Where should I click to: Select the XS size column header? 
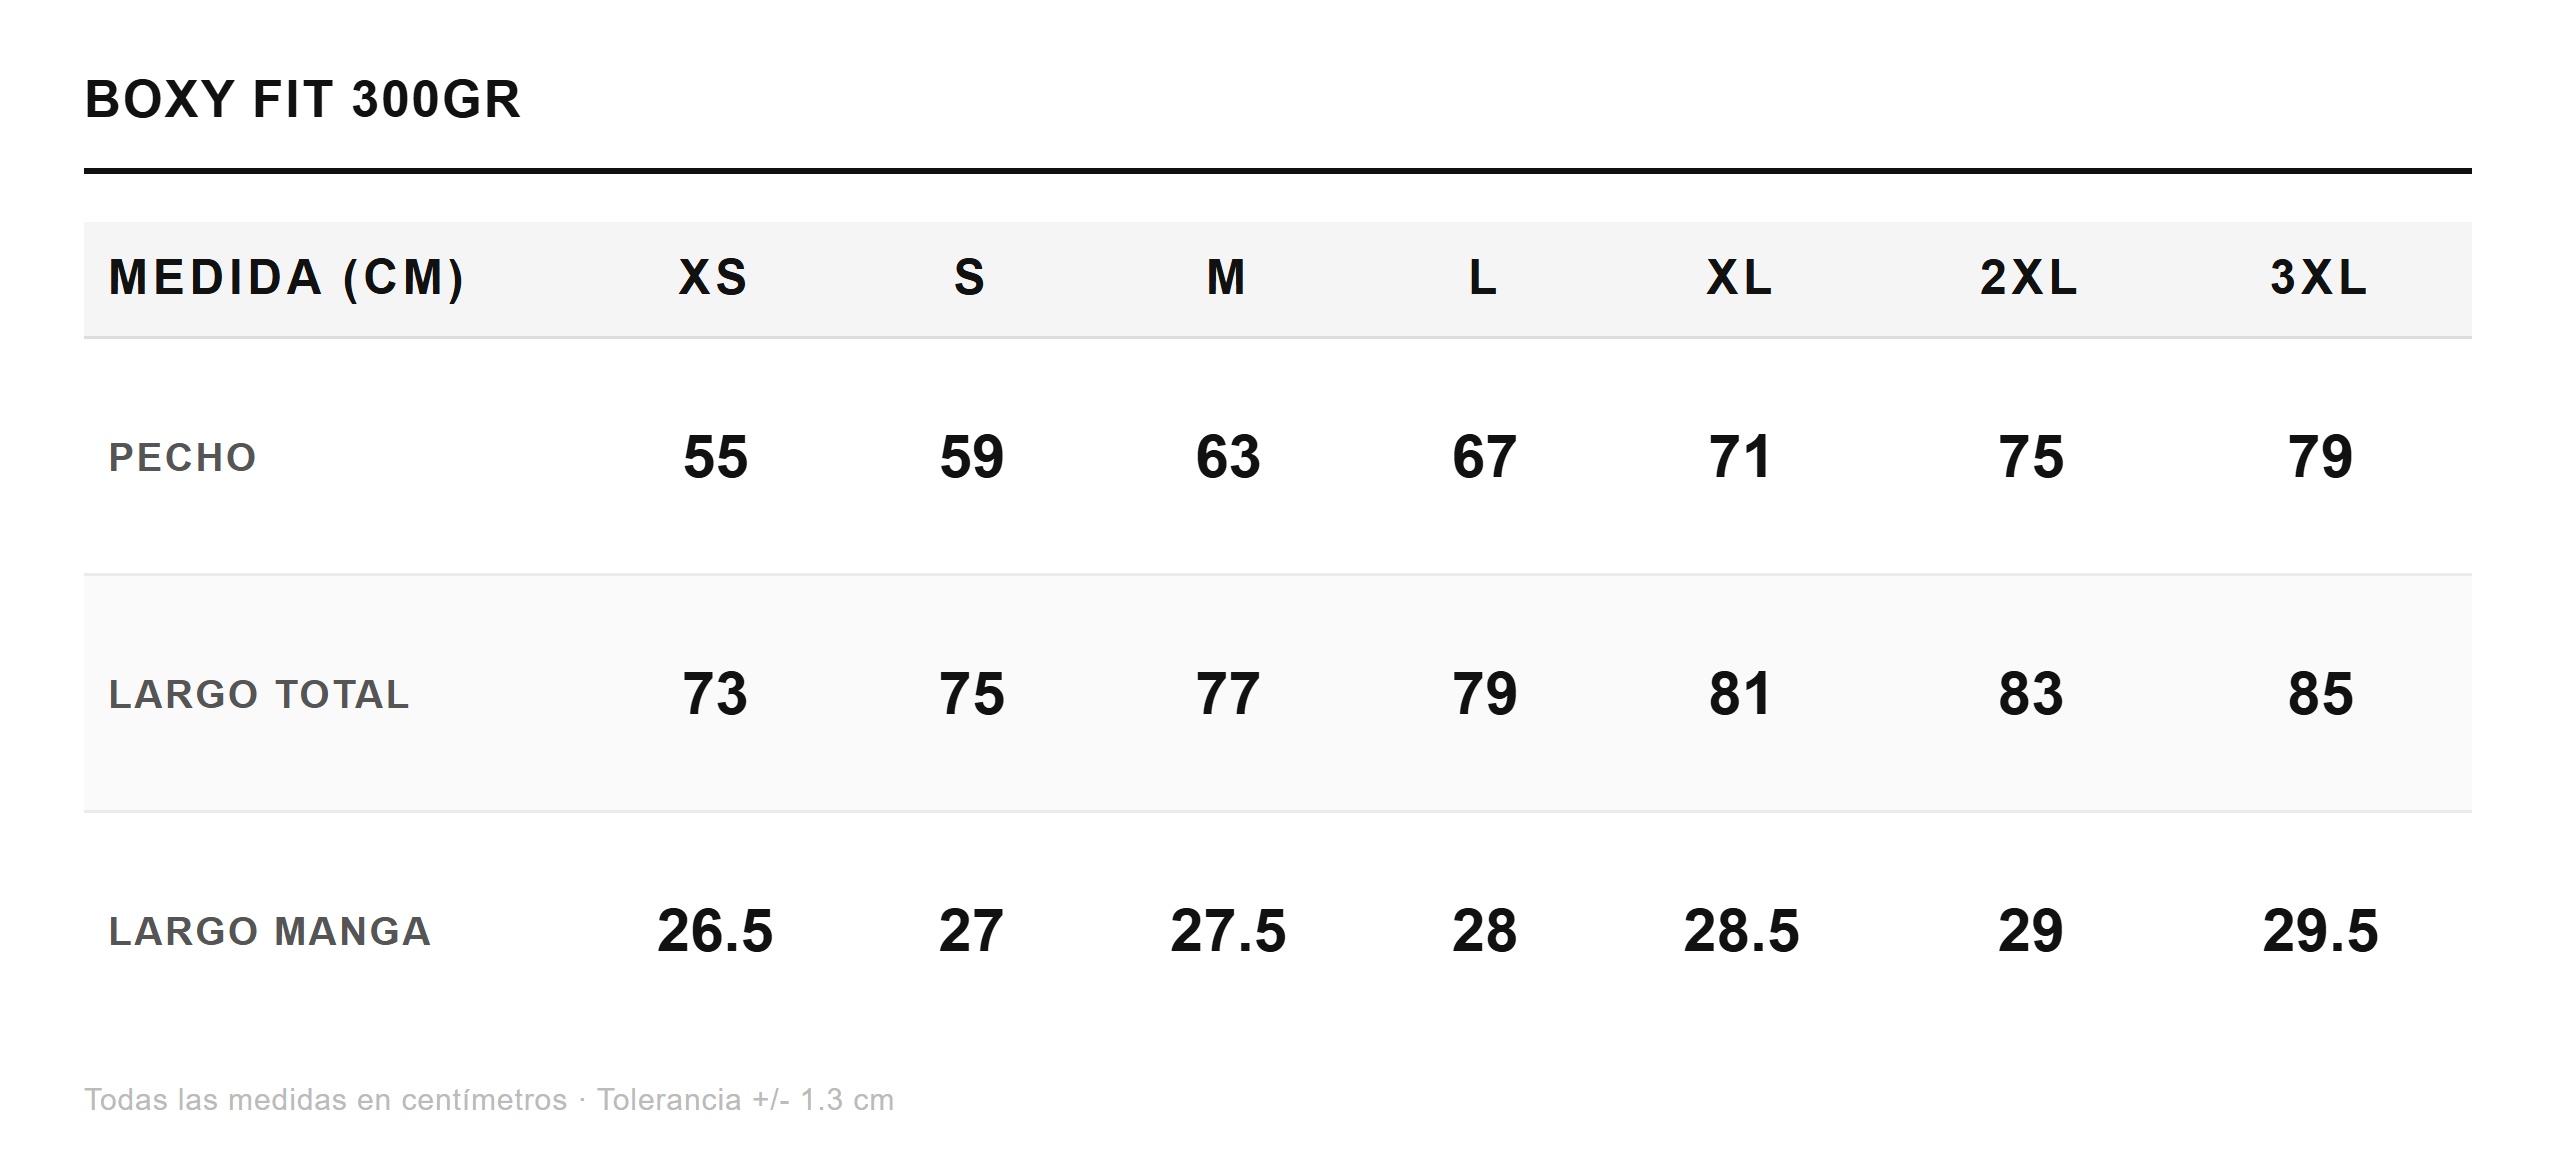coord(714,277)
